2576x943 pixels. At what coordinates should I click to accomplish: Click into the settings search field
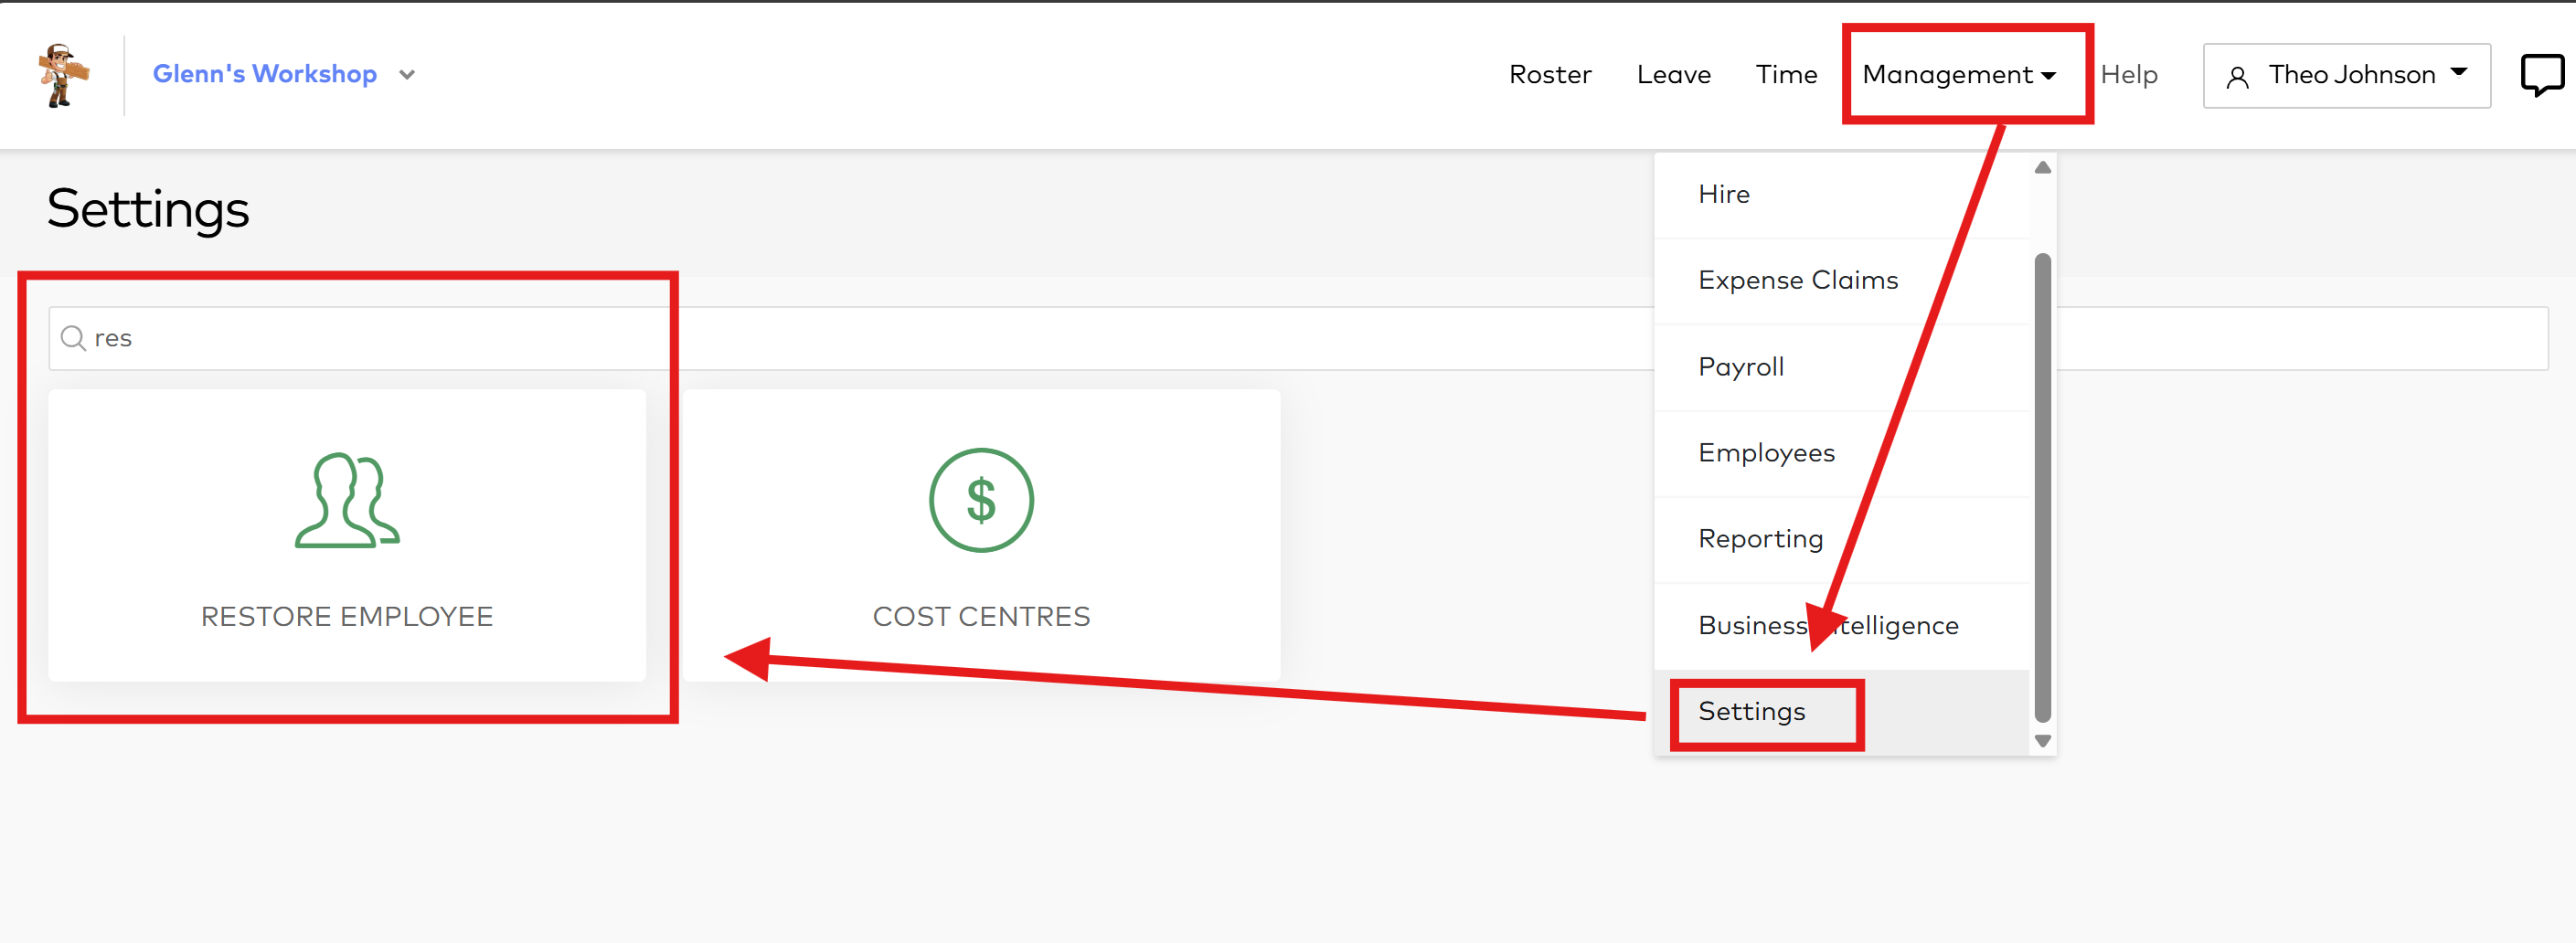[x=800, y=338]
